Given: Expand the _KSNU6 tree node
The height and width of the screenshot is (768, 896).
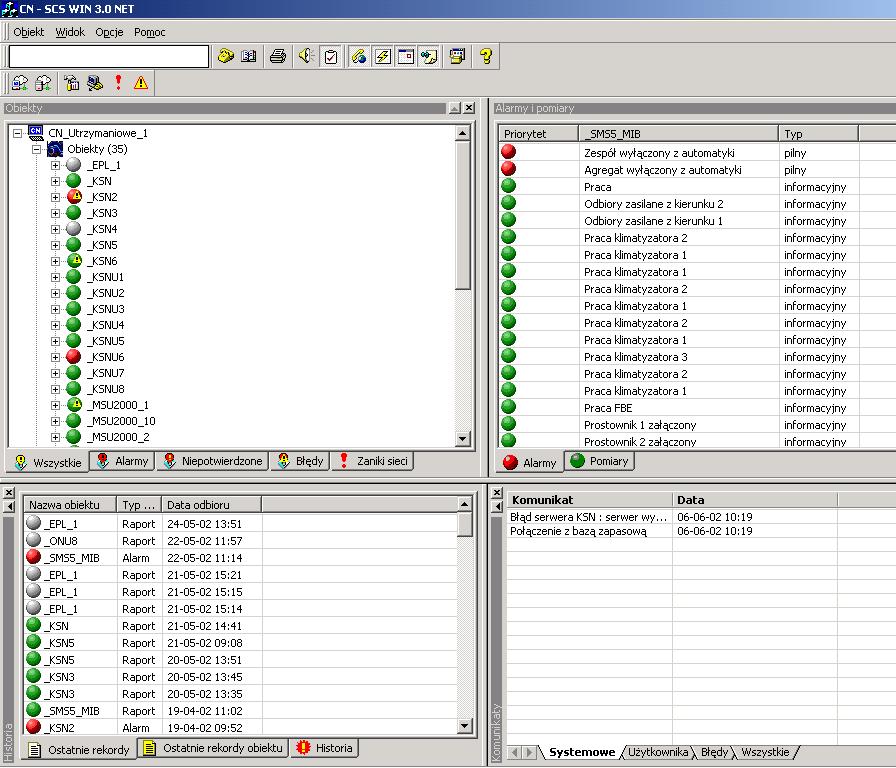Looking at the screenshot, I should [55, 357].
